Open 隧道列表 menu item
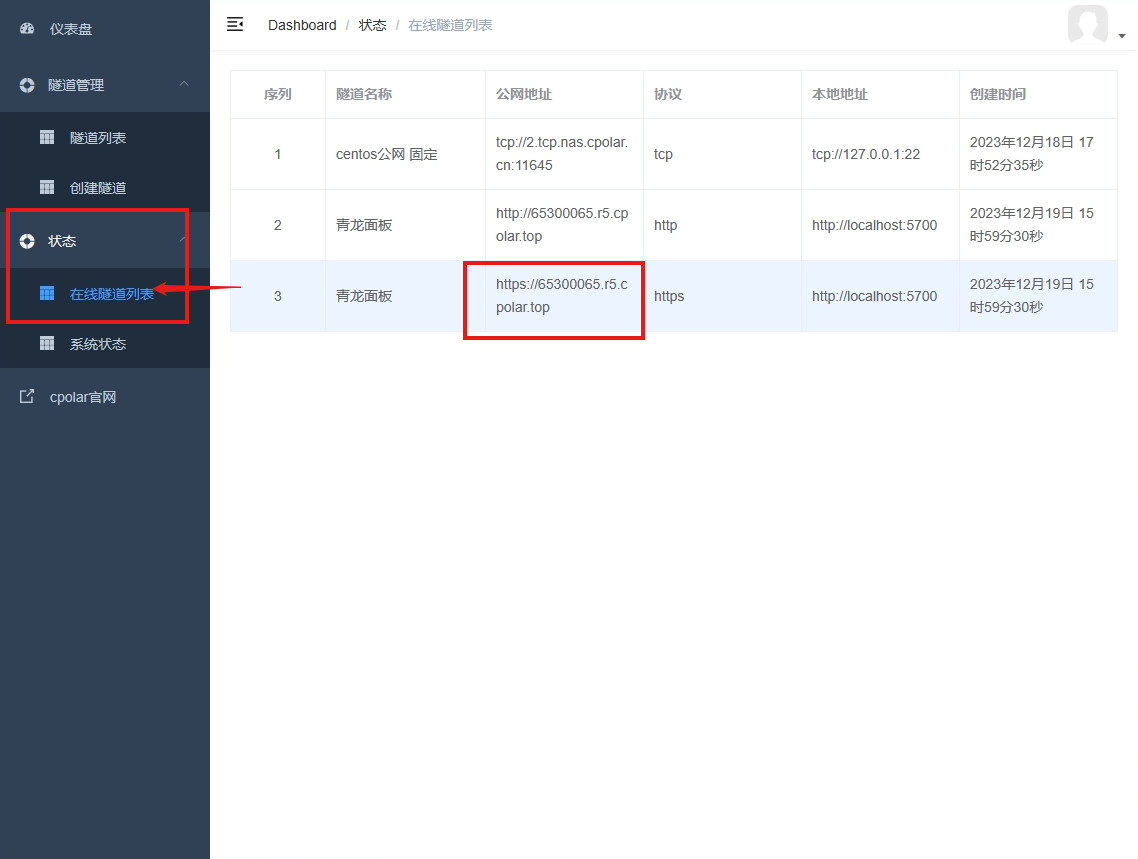The image size is (1138, 859). point(105,137)
